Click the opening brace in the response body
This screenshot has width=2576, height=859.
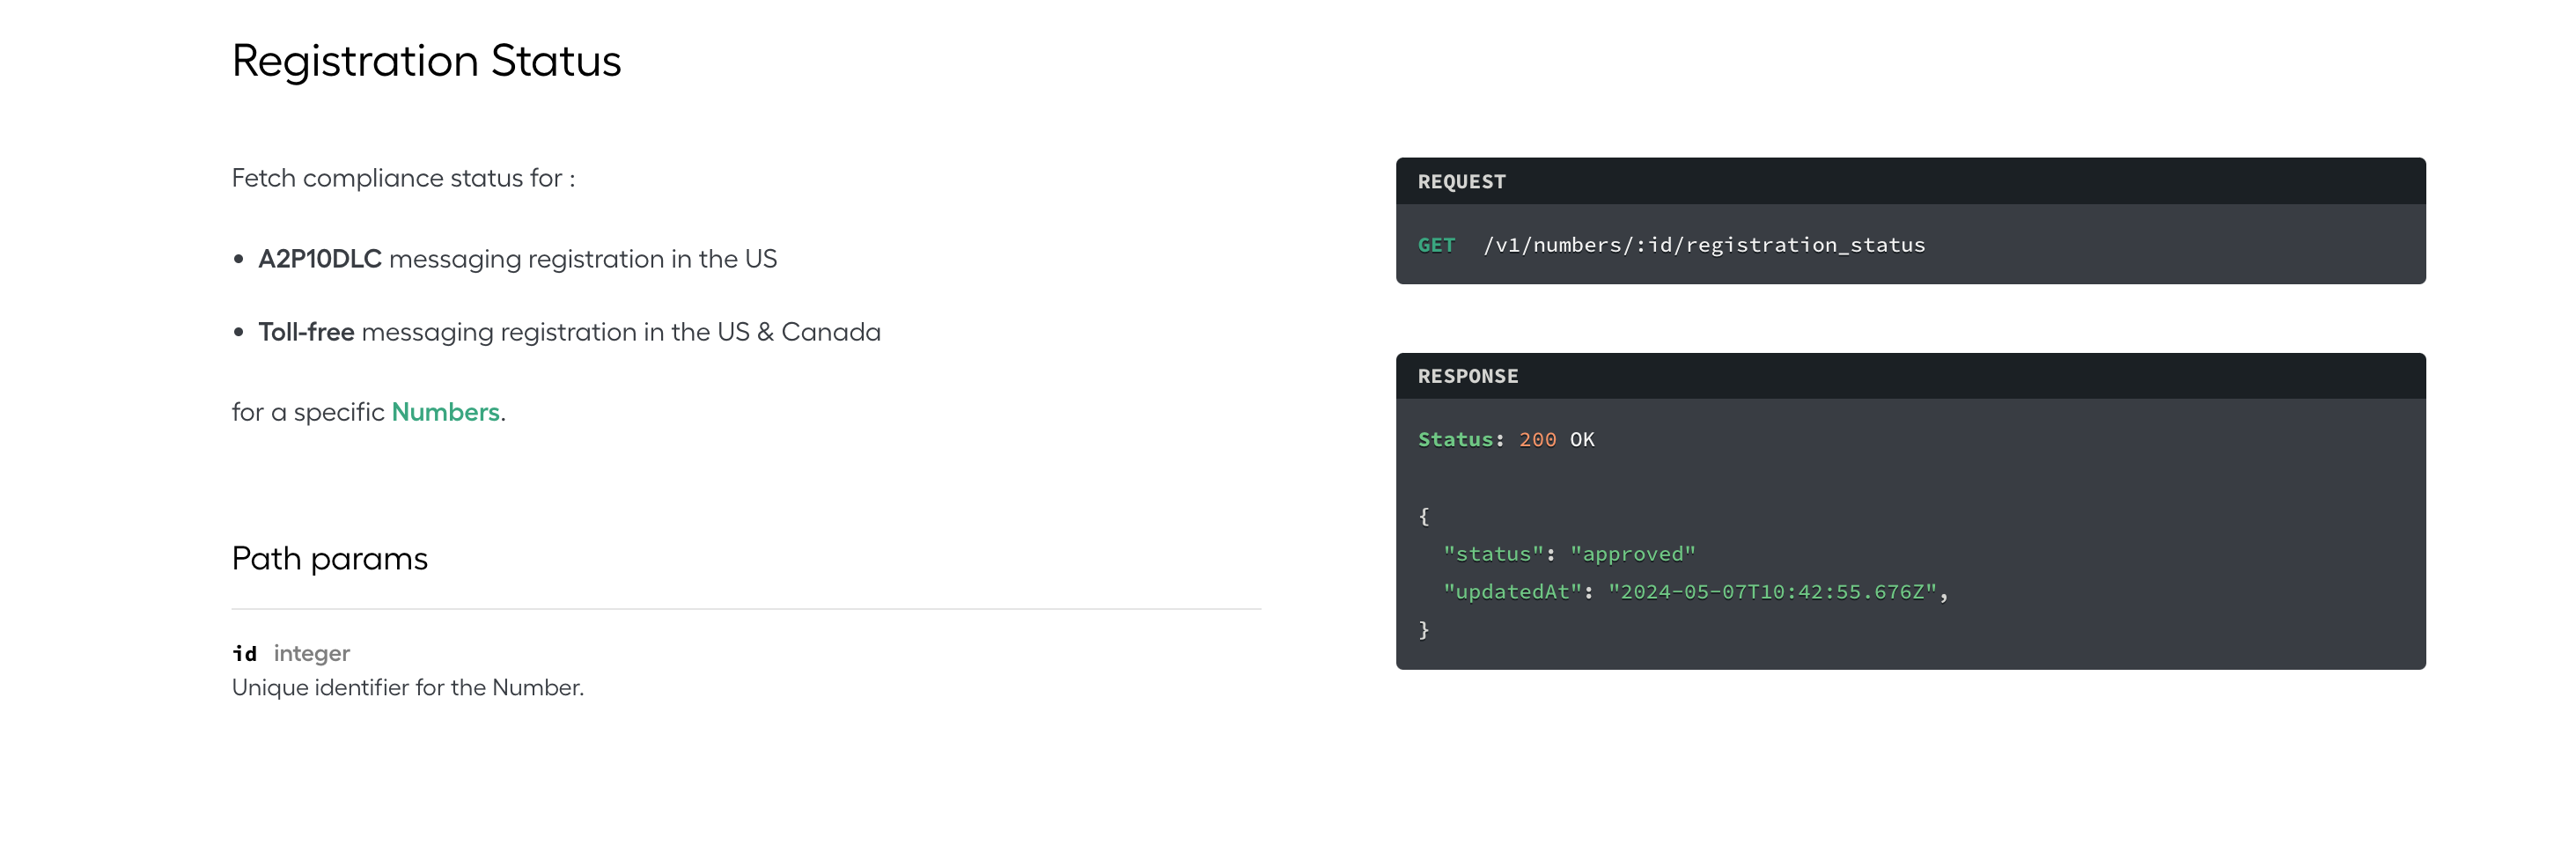(1424, 516)
